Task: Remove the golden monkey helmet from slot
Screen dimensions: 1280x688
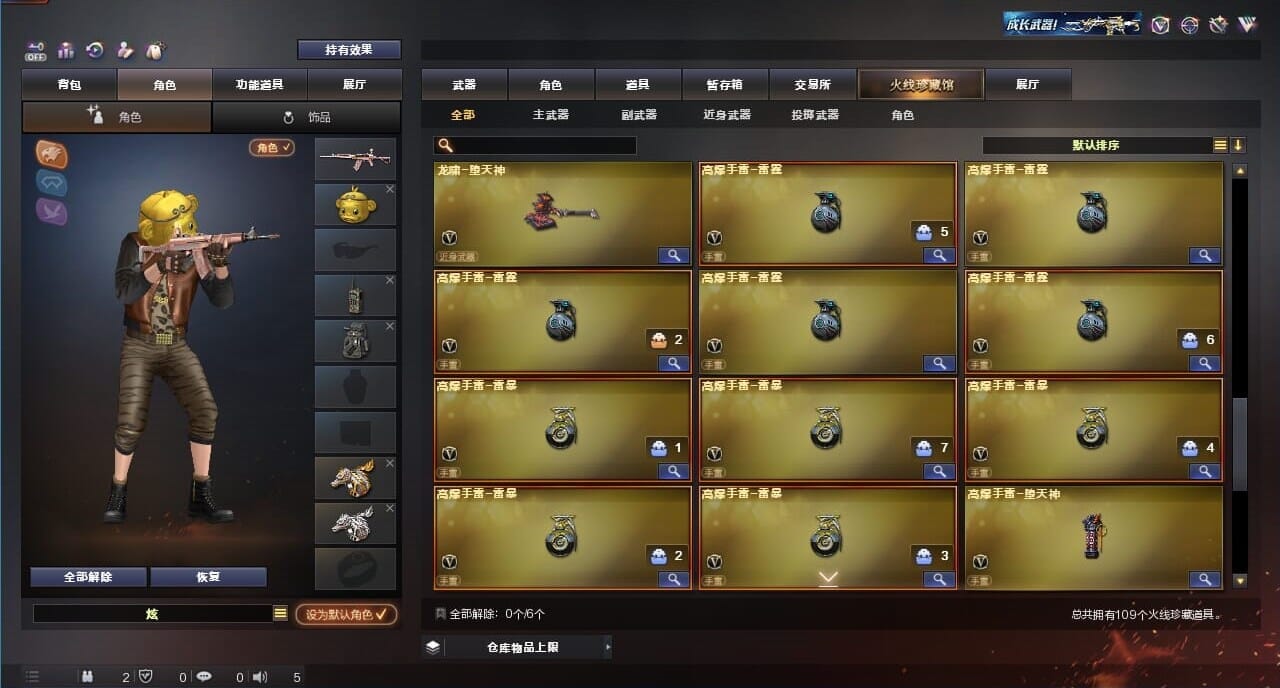Action: point(390,189)
